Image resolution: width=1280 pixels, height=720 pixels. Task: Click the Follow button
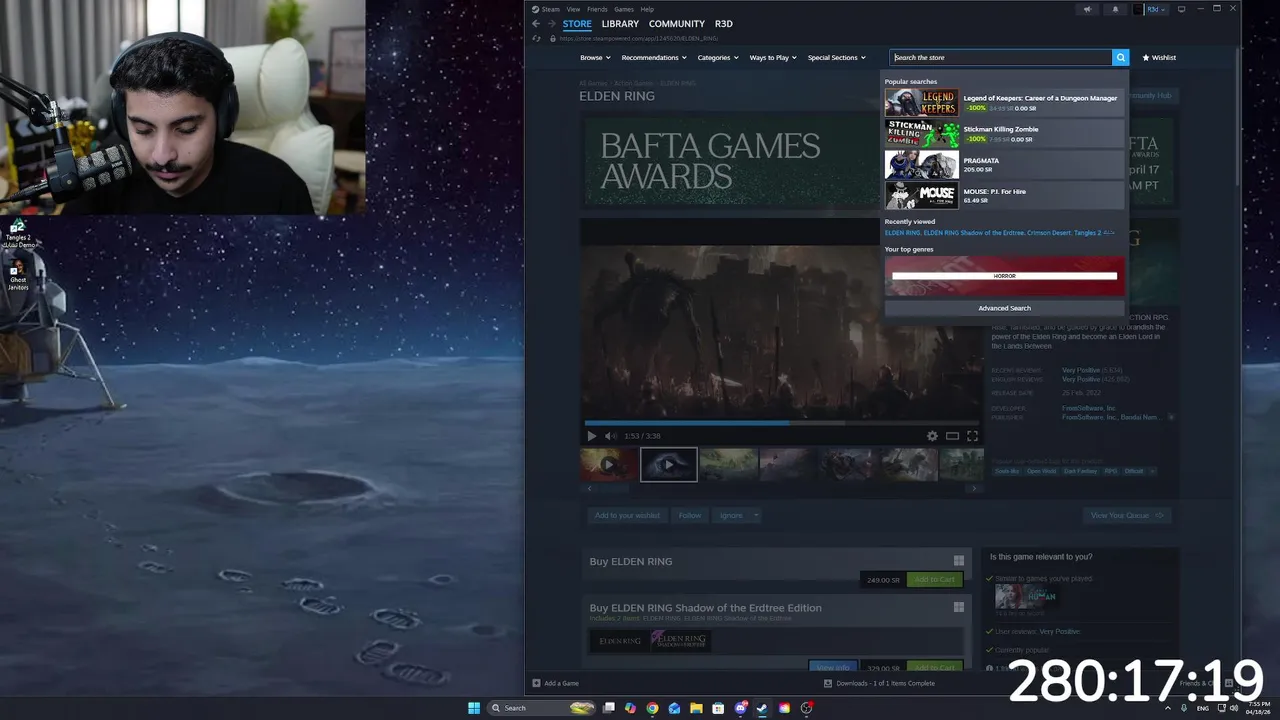pyautogui.click(x=690, y=515)
